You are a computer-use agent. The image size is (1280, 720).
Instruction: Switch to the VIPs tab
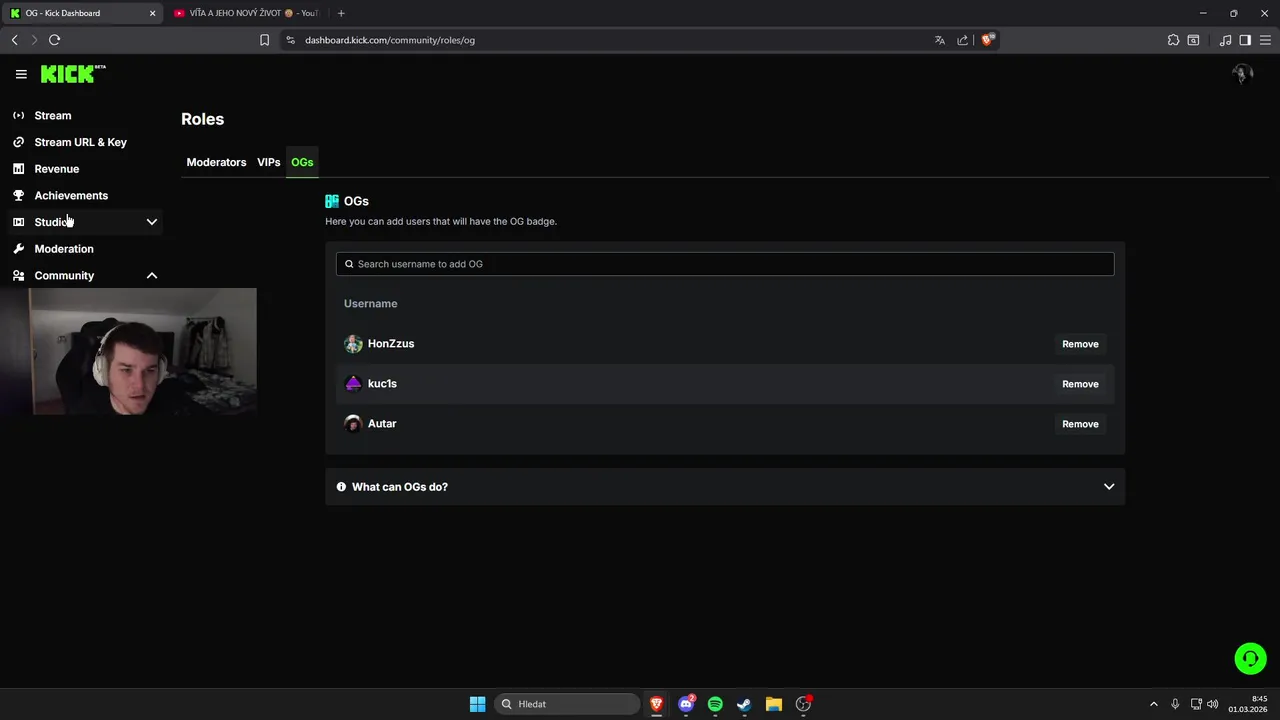(x=268, y=162)
